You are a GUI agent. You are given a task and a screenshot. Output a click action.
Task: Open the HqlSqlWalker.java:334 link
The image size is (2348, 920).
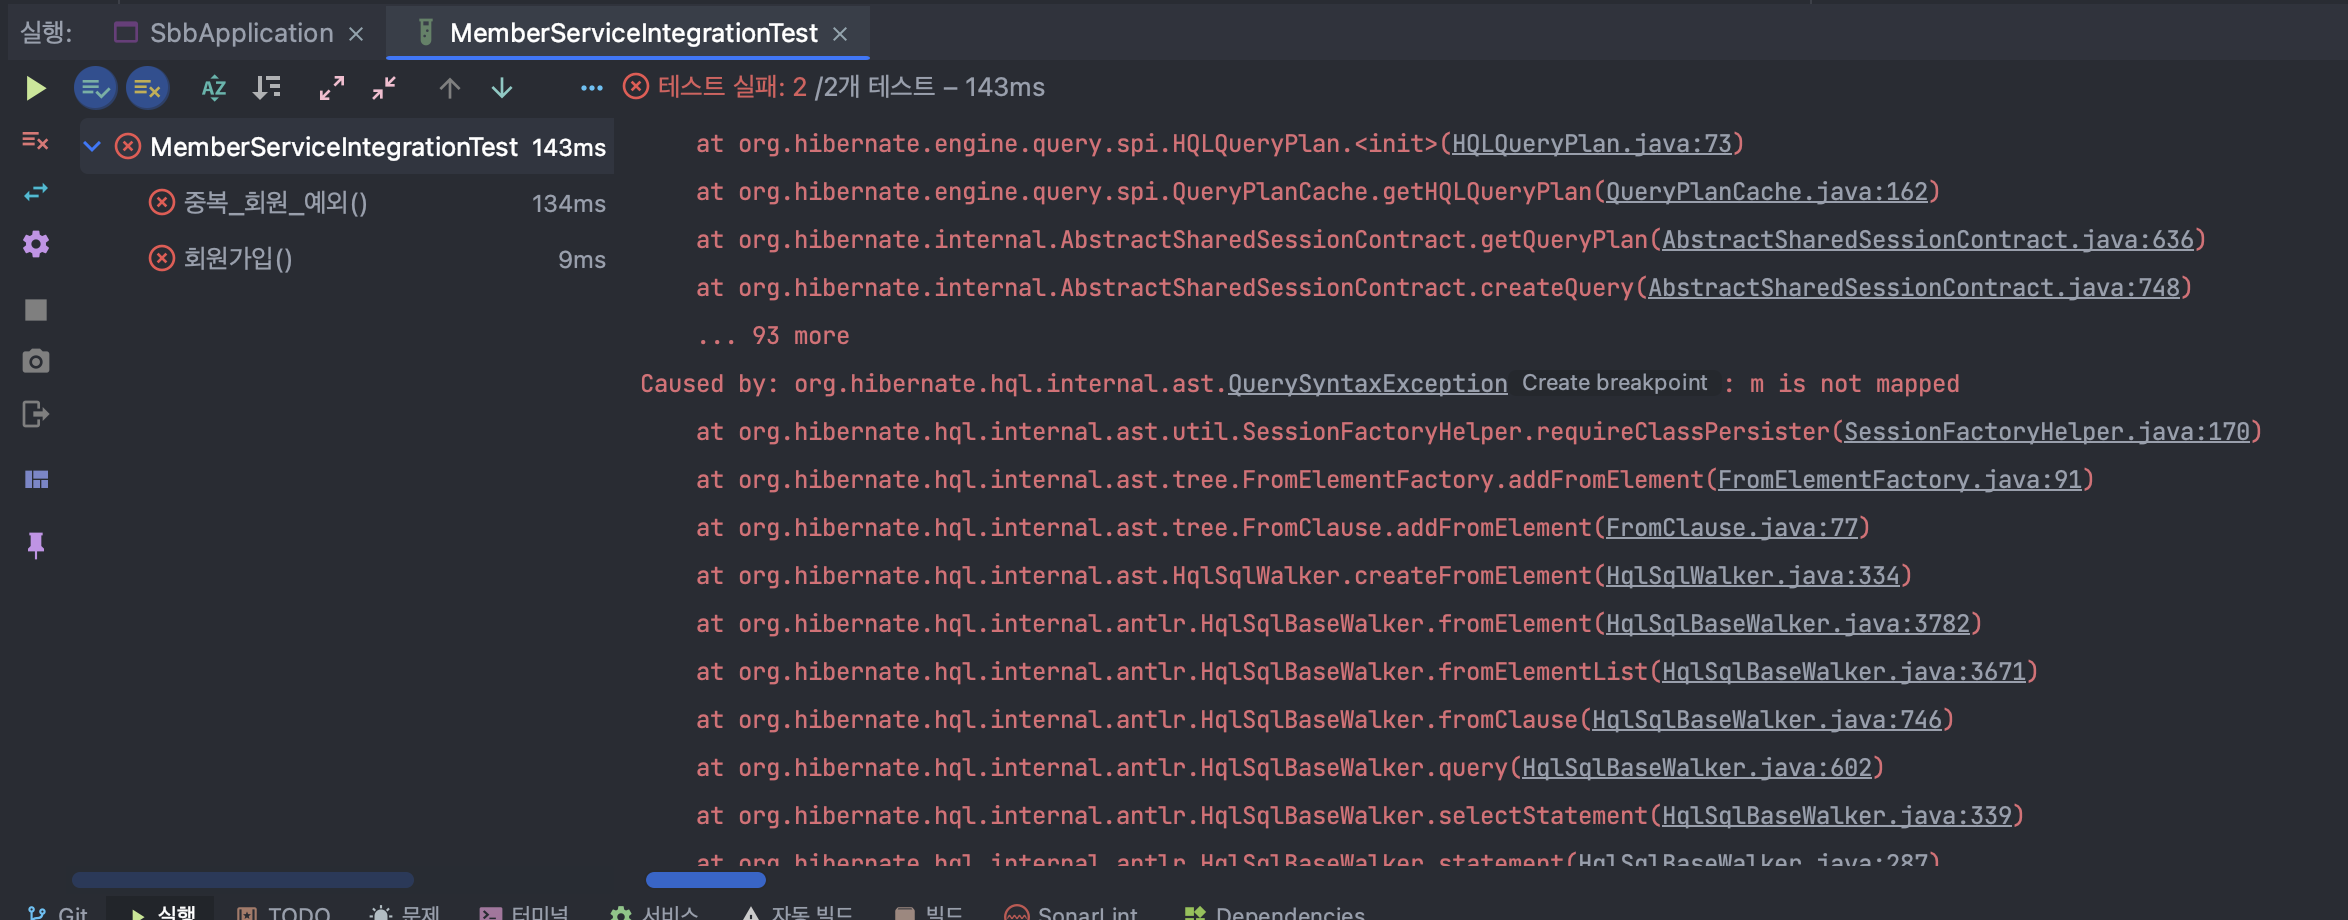click(x=1752, y=576)
